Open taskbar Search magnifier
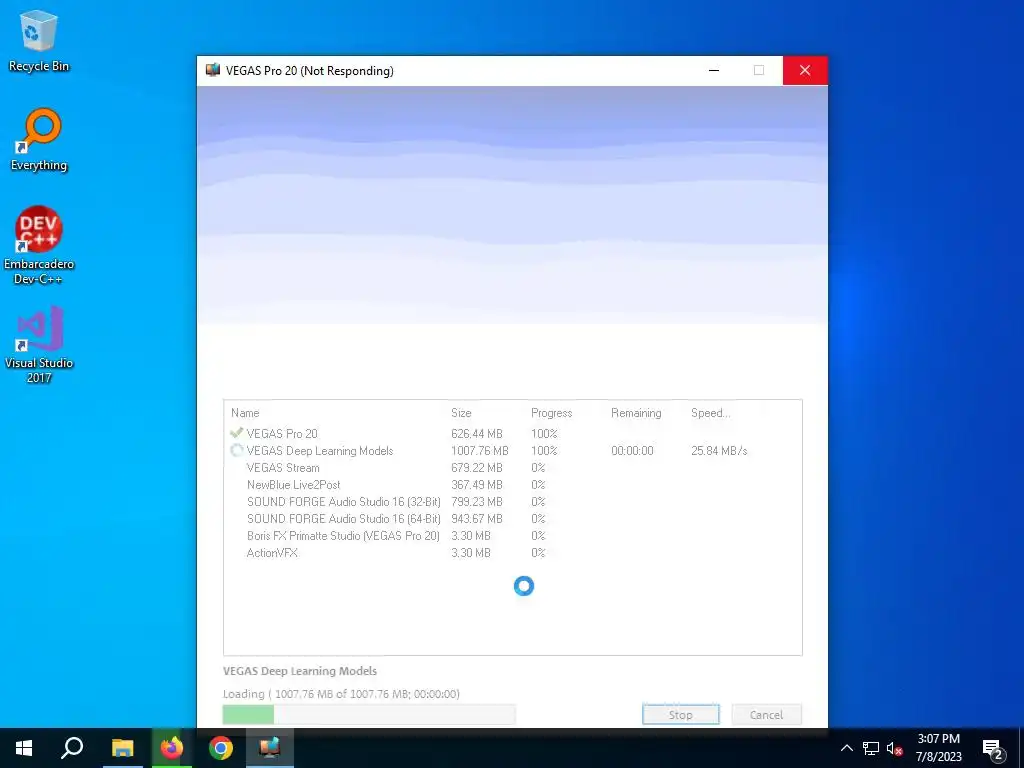1024x768 pixels. [x=72, y=748]
